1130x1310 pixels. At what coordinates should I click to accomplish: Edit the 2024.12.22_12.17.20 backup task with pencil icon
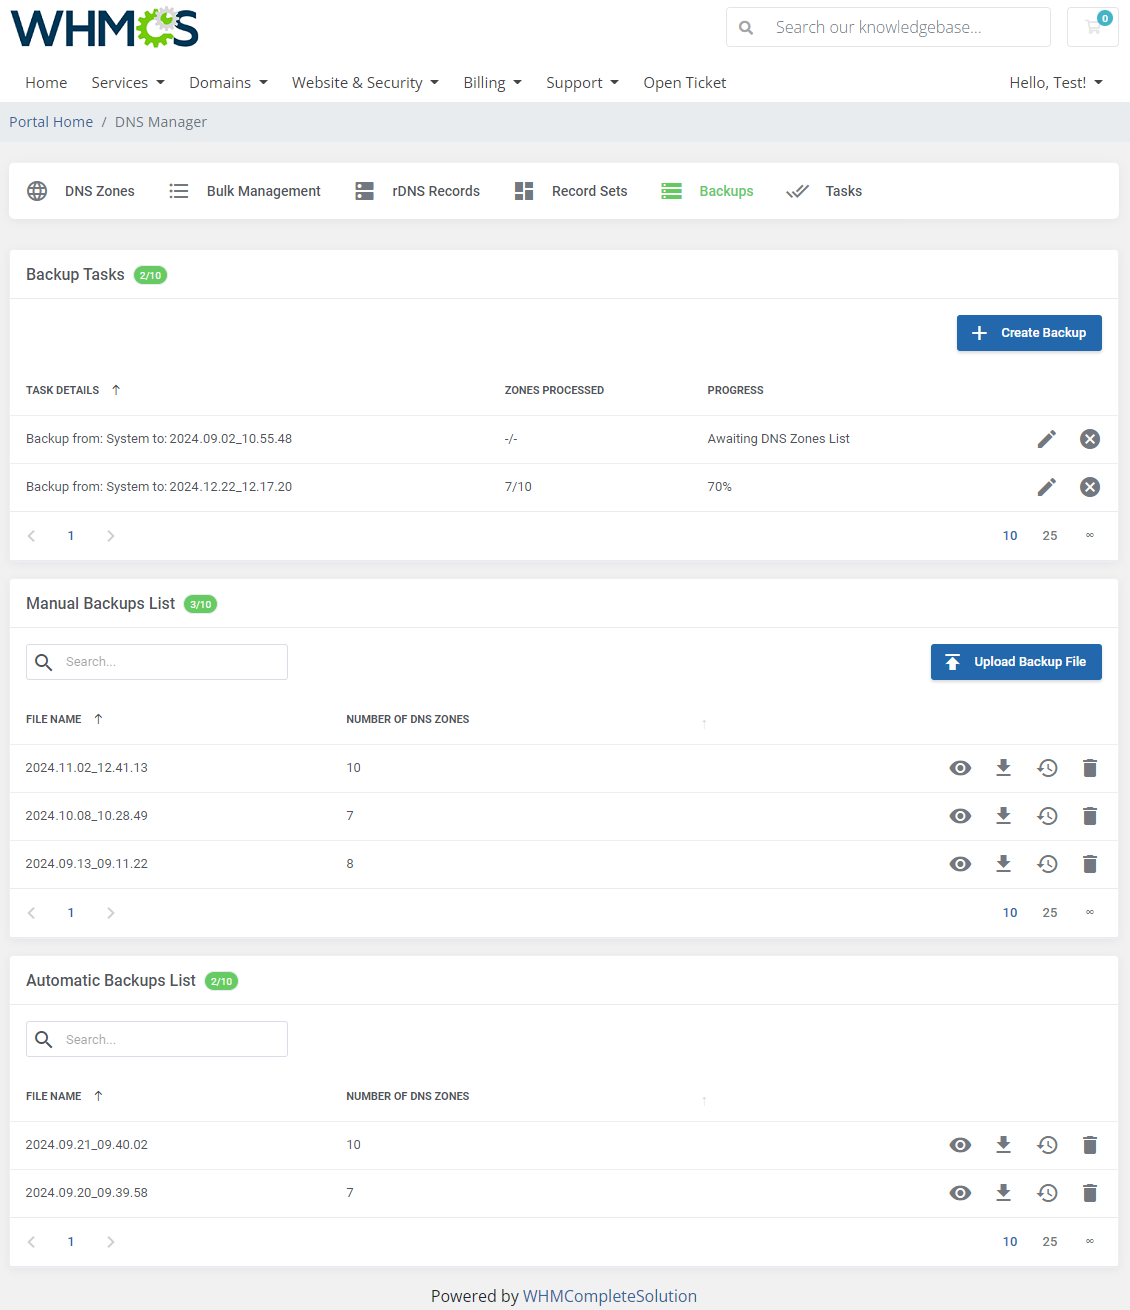(x=1046, y=487)
